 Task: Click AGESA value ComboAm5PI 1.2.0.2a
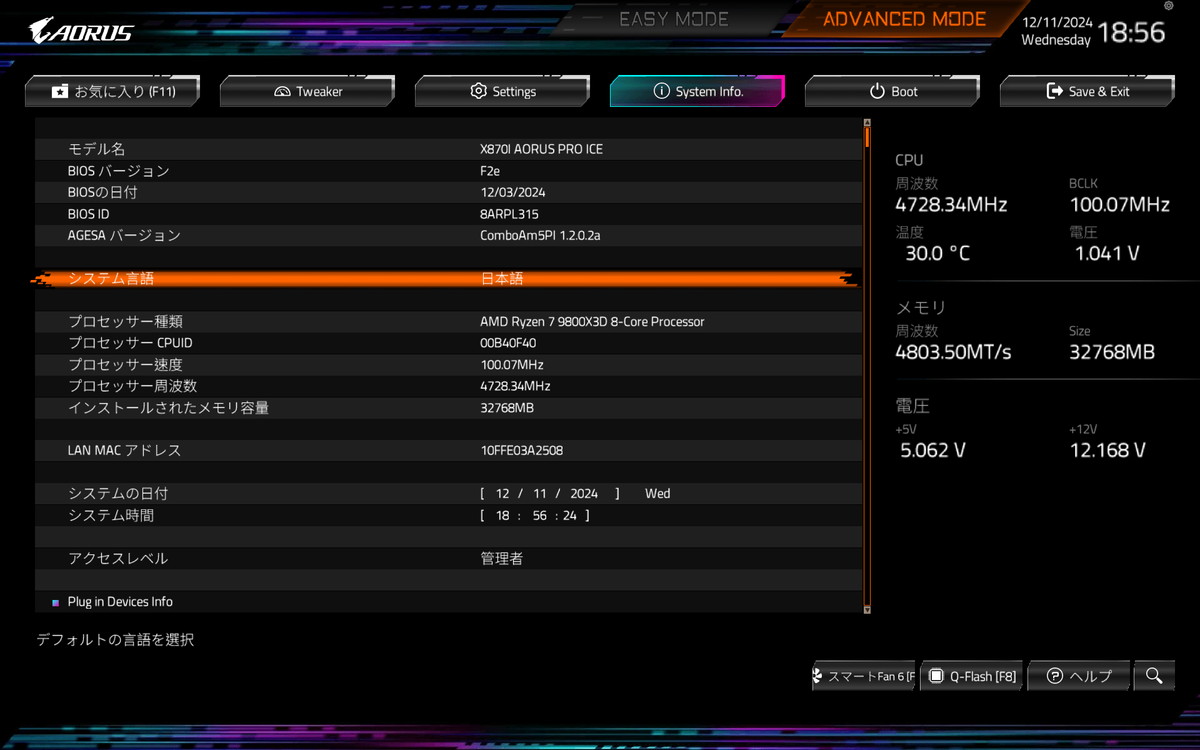pyautogui.click(x=540, y=236)
